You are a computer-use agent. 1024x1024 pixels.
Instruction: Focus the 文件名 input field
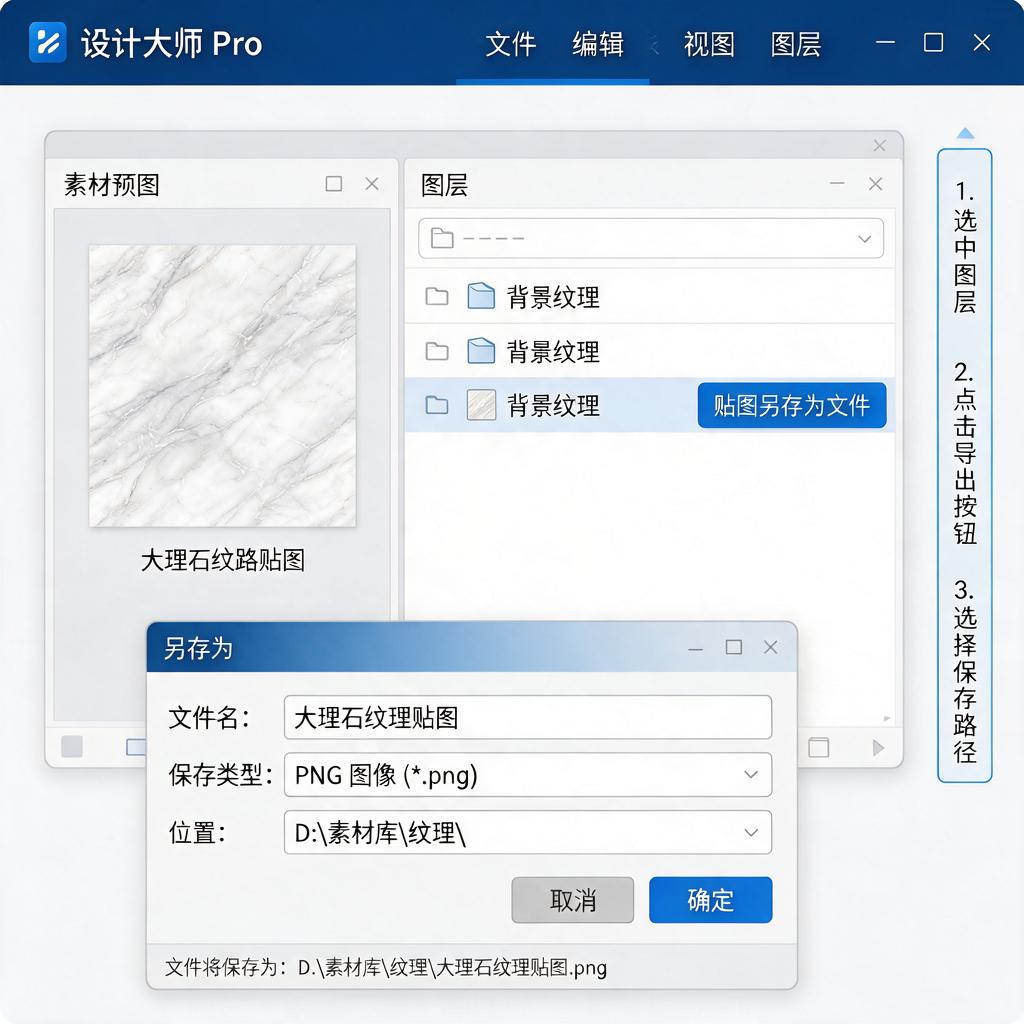[x=528, y=717]
